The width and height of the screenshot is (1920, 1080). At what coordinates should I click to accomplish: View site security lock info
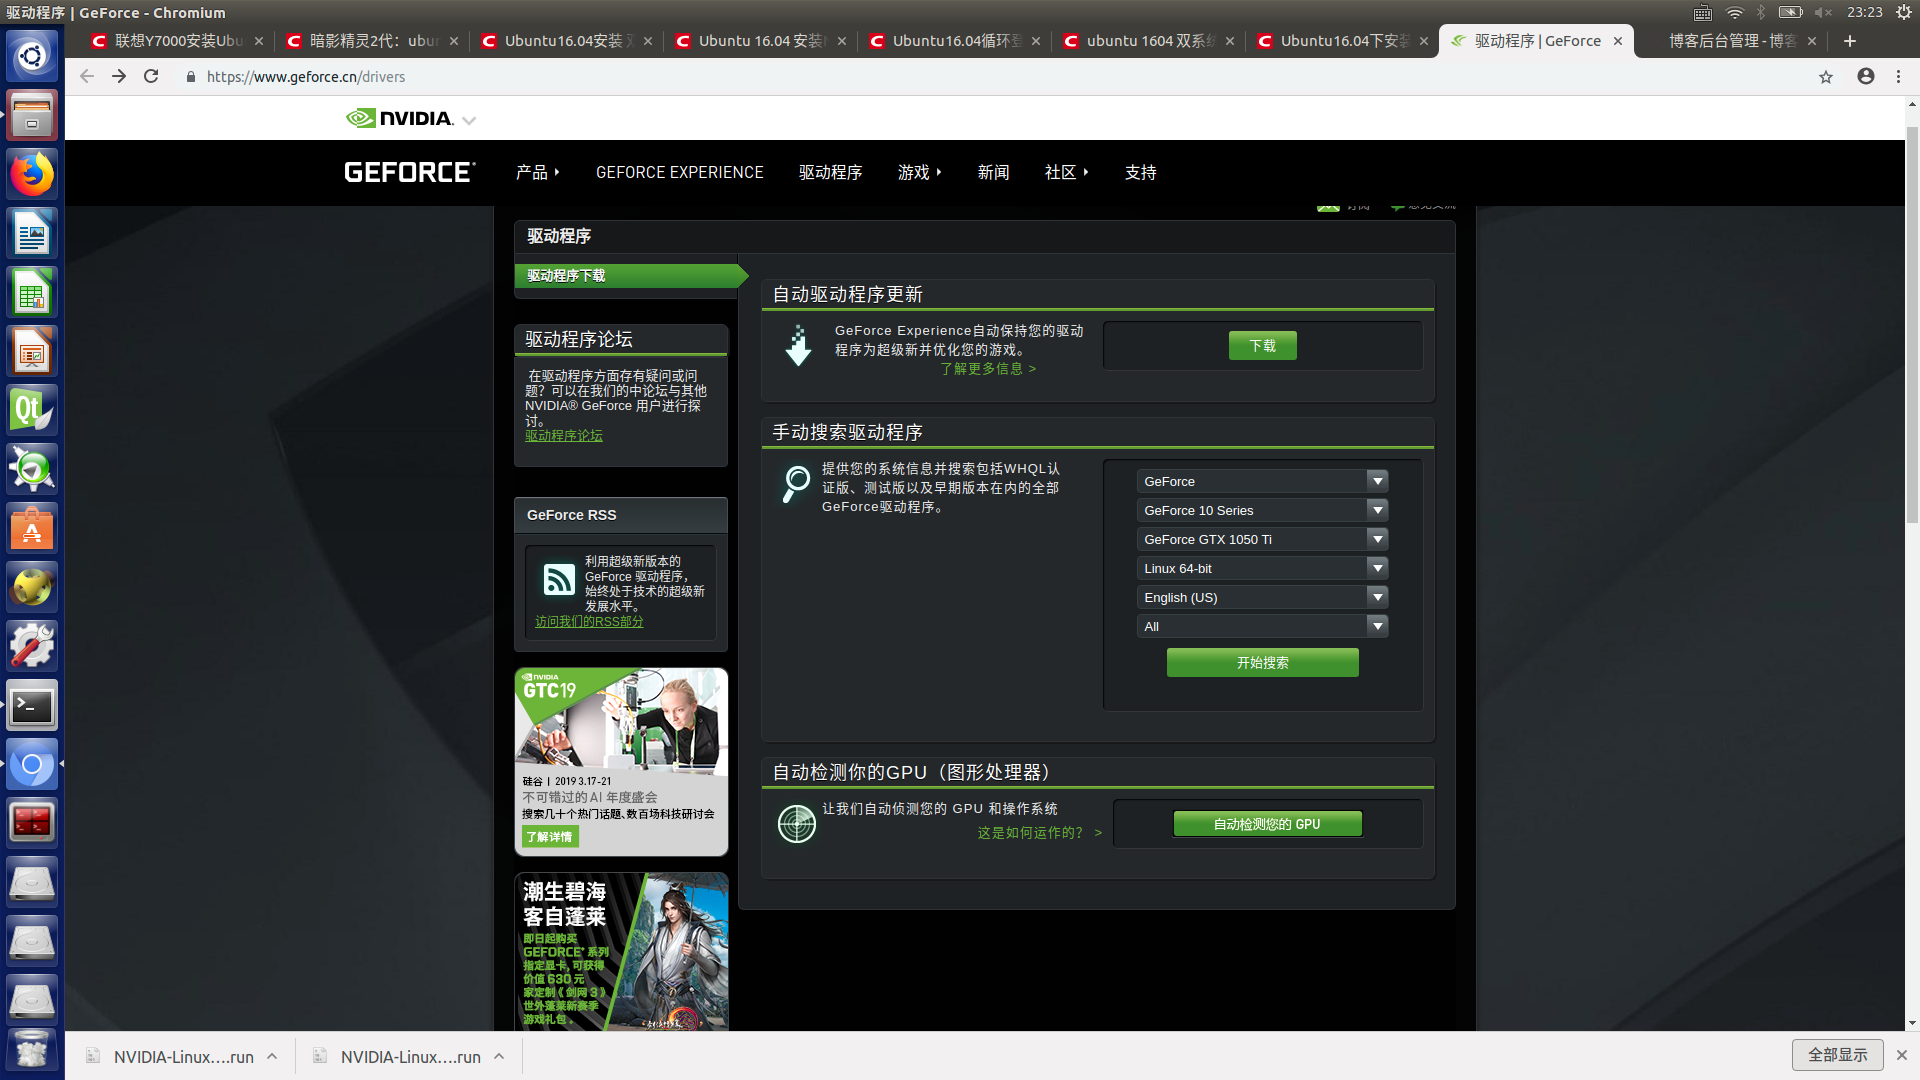(191, 77)
